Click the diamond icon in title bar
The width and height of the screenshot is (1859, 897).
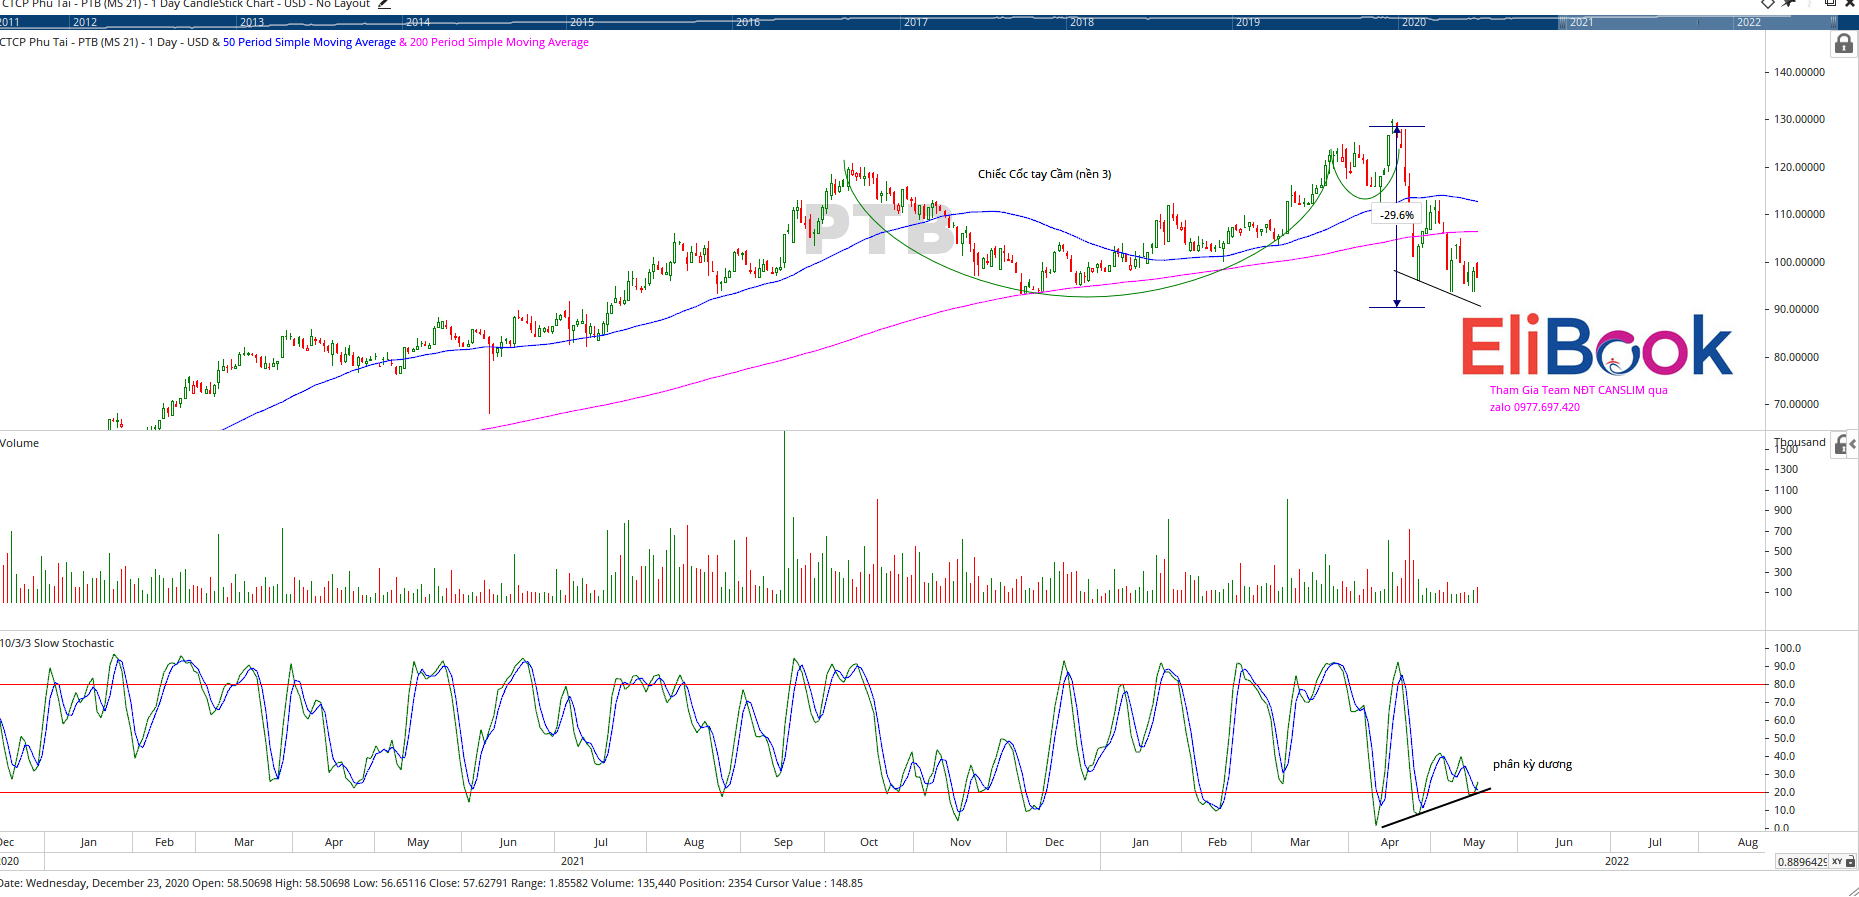click(x=1768, y=3)
